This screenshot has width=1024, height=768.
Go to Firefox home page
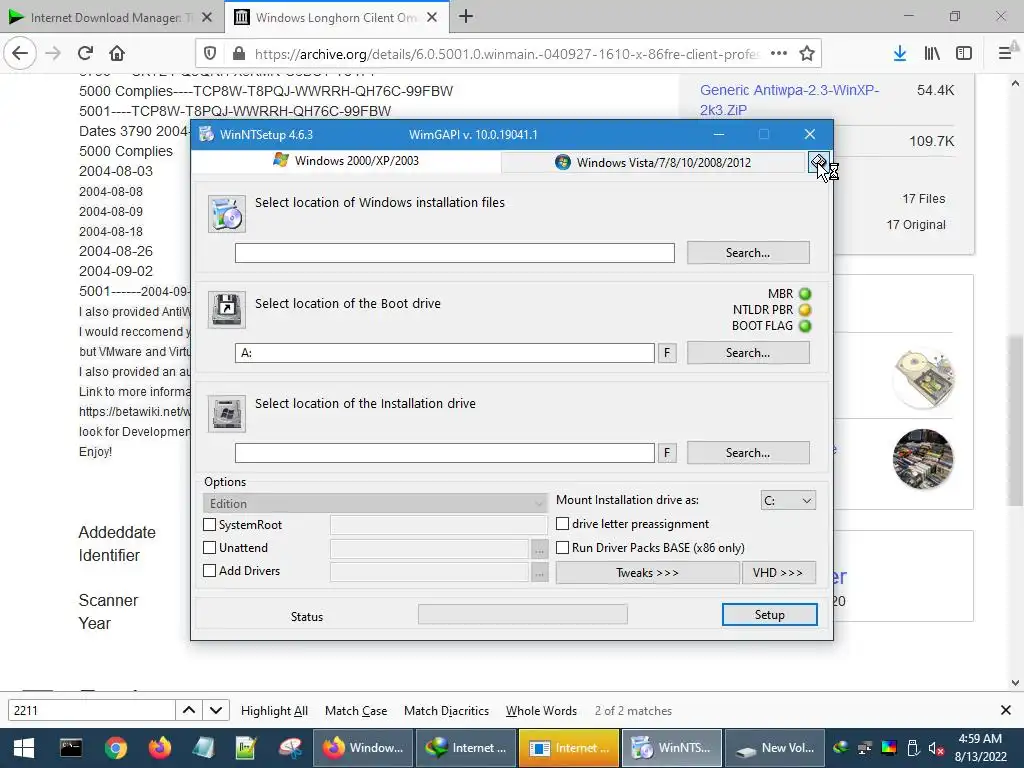(116, 53)
